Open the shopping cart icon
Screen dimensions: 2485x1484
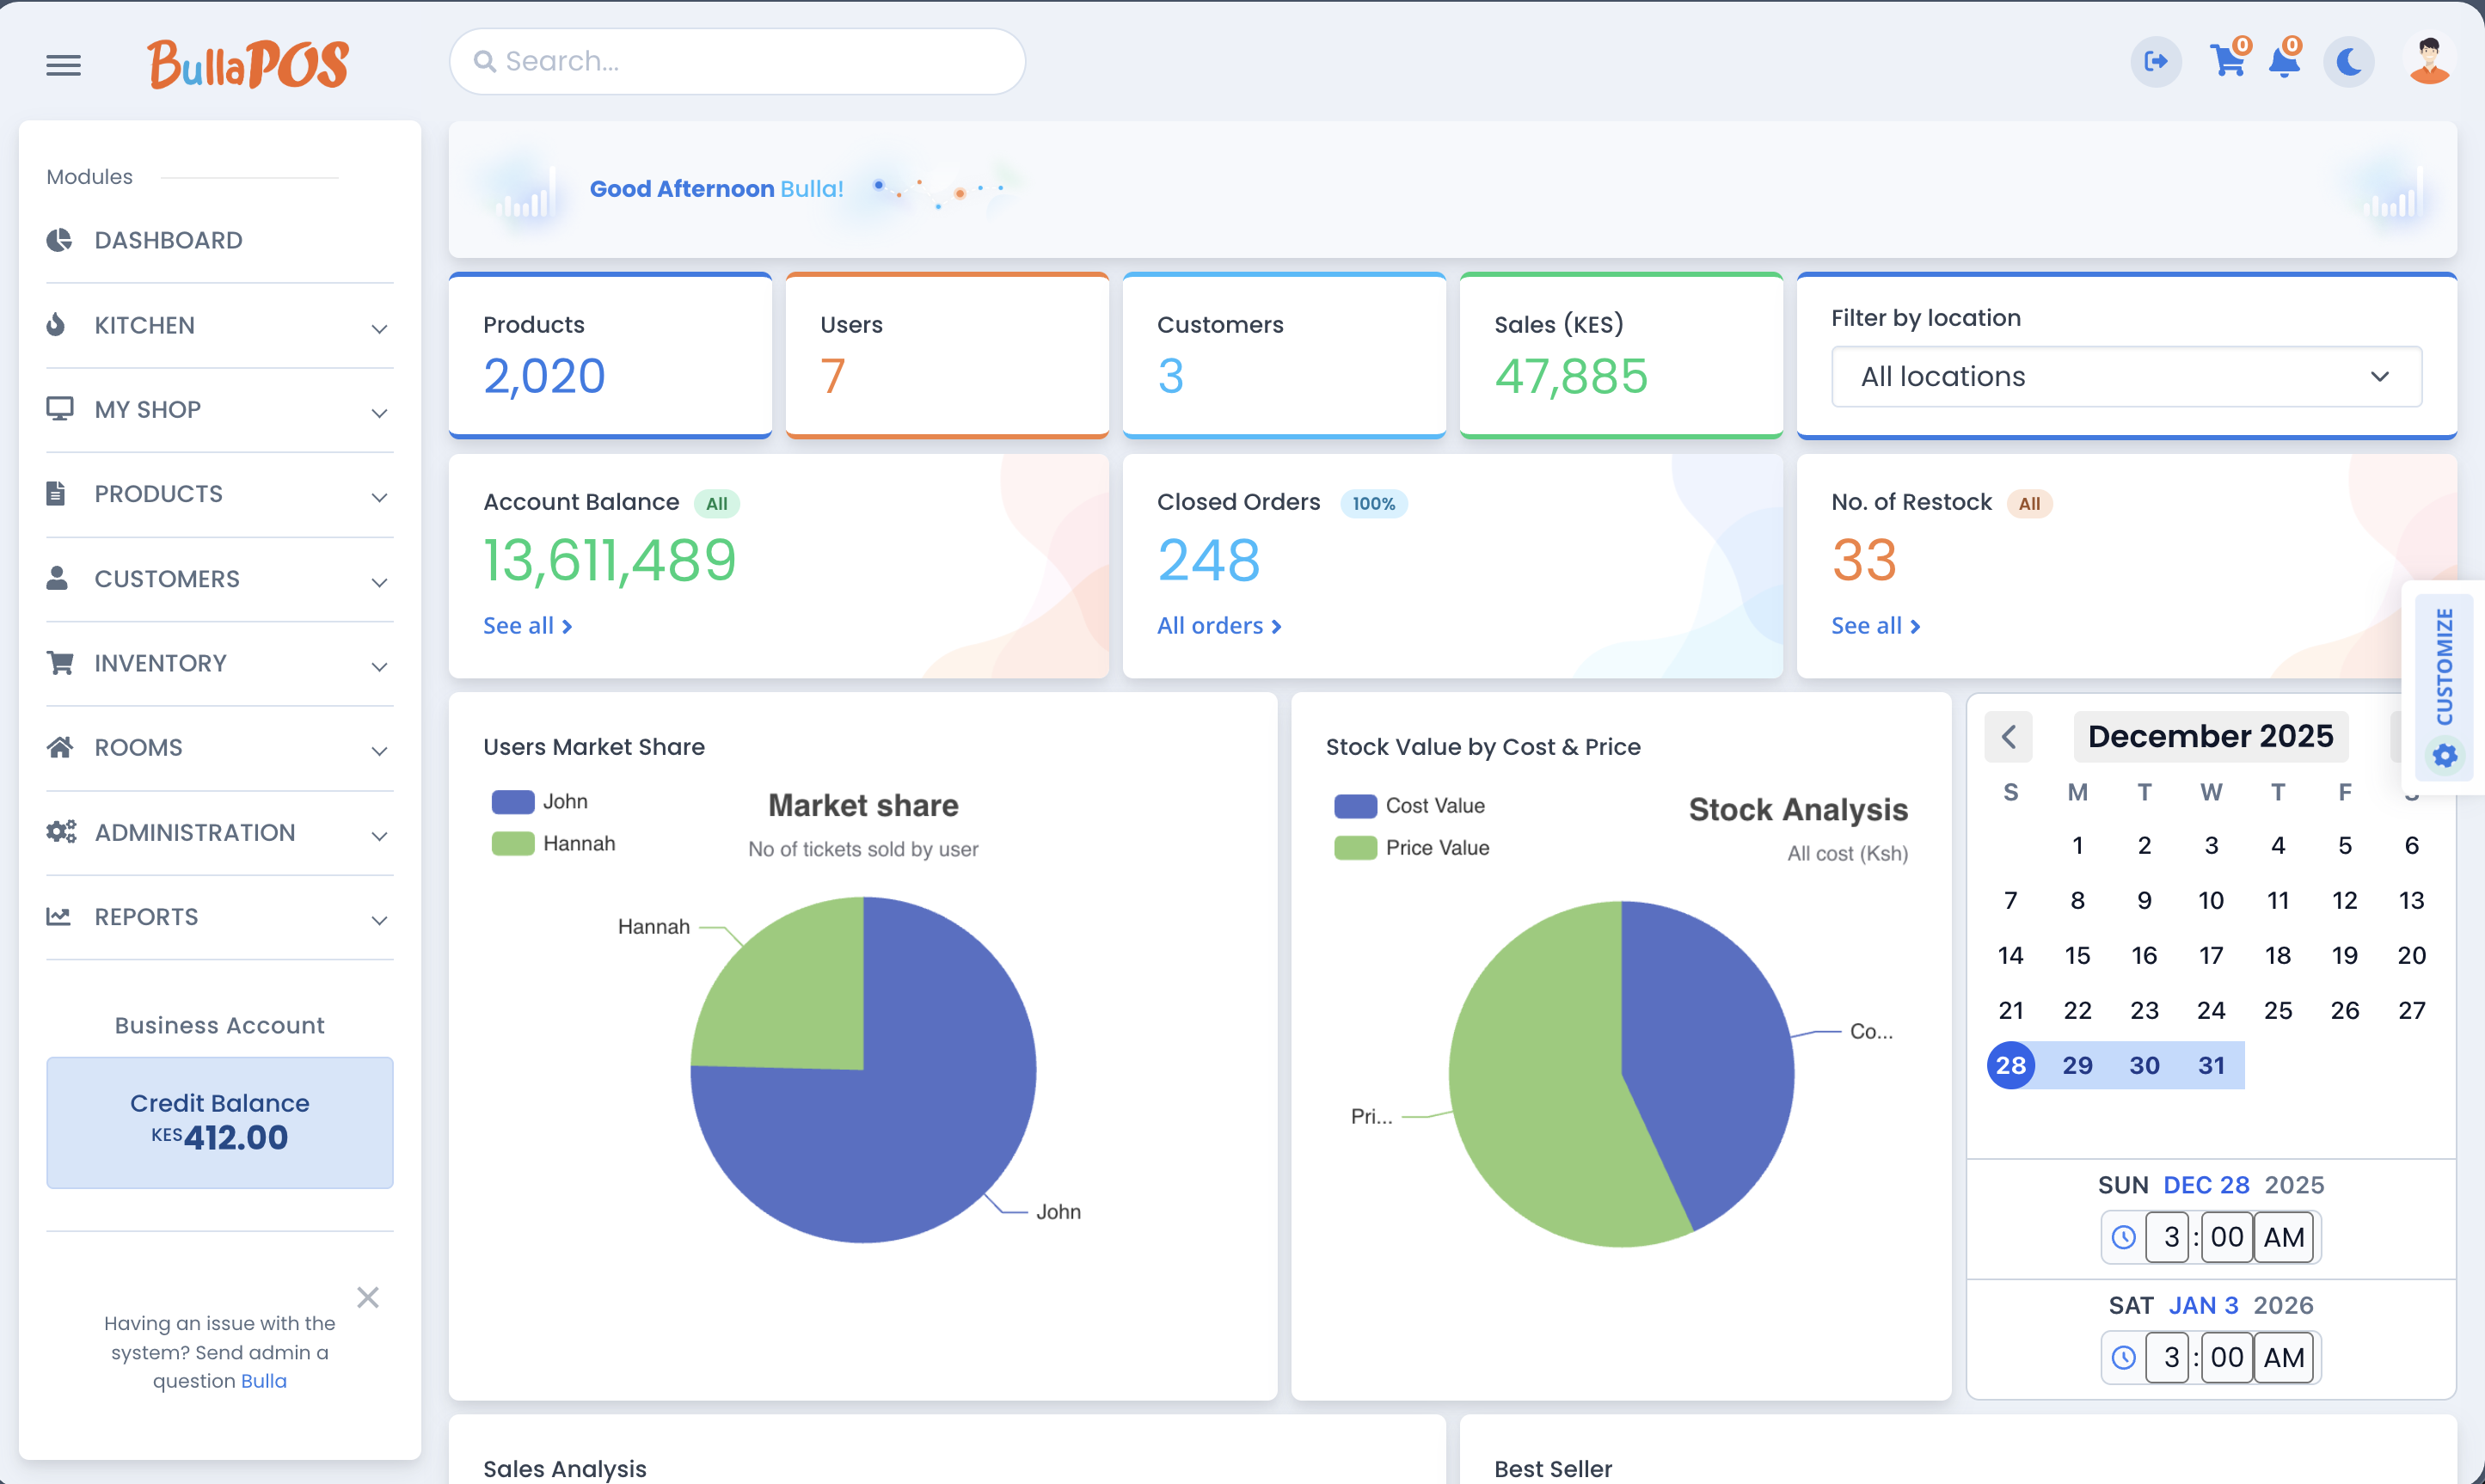click(x=2227, y=62)
